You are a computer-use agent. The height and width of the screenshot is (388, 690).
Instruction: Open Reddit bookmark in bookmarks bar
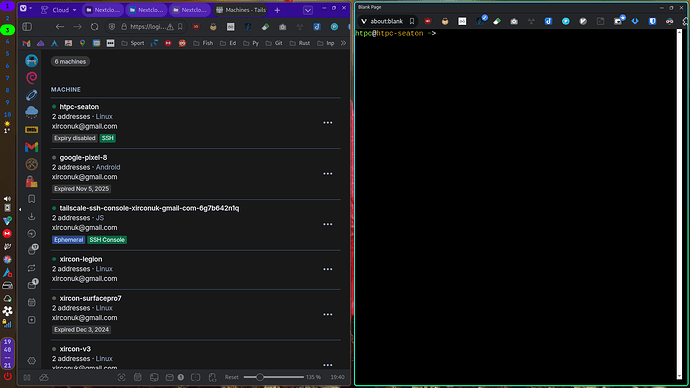pos(182,43)
